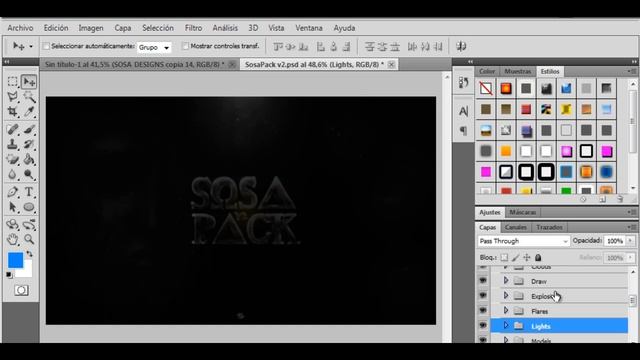
Task: Switch to the Canales tab
Action: pos(516,227)
